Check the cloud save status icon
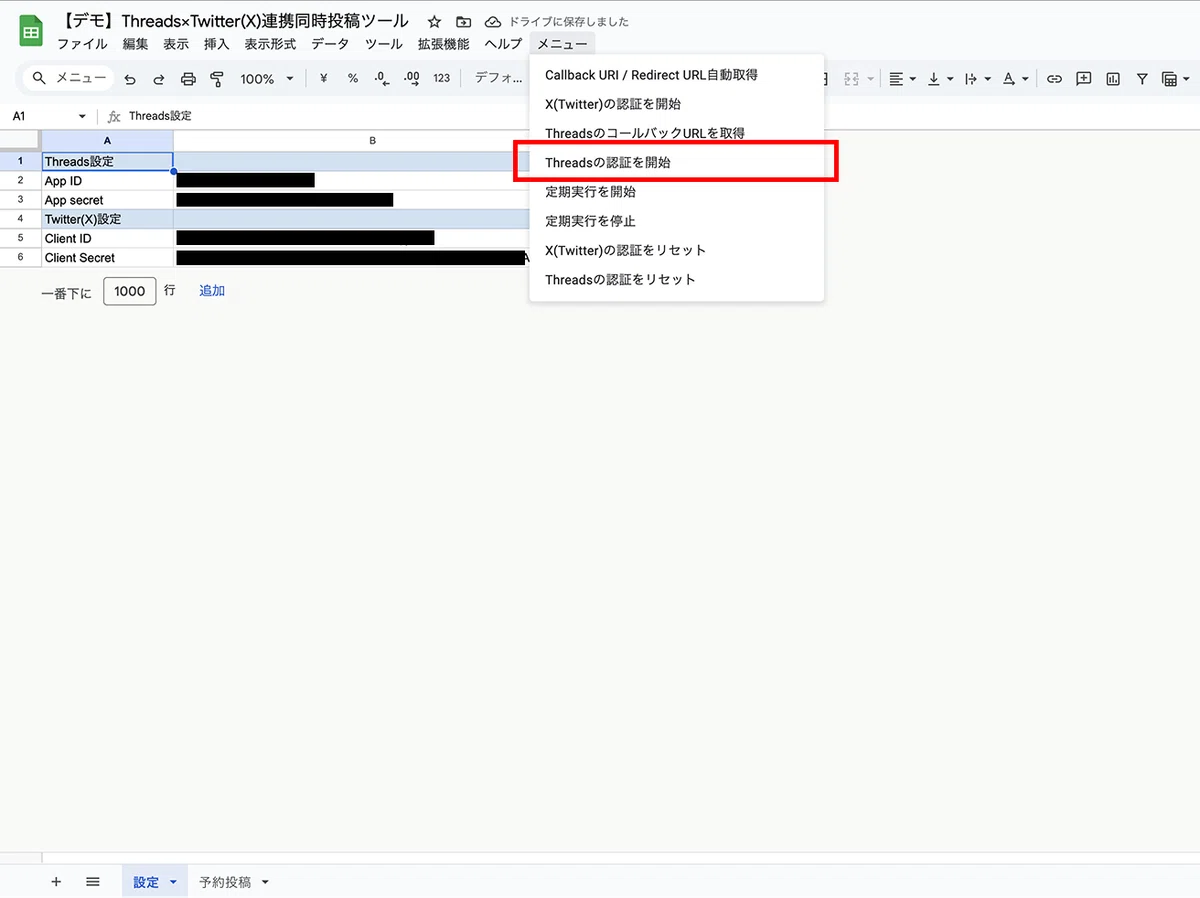1200x898 pixels. [492, 22]
